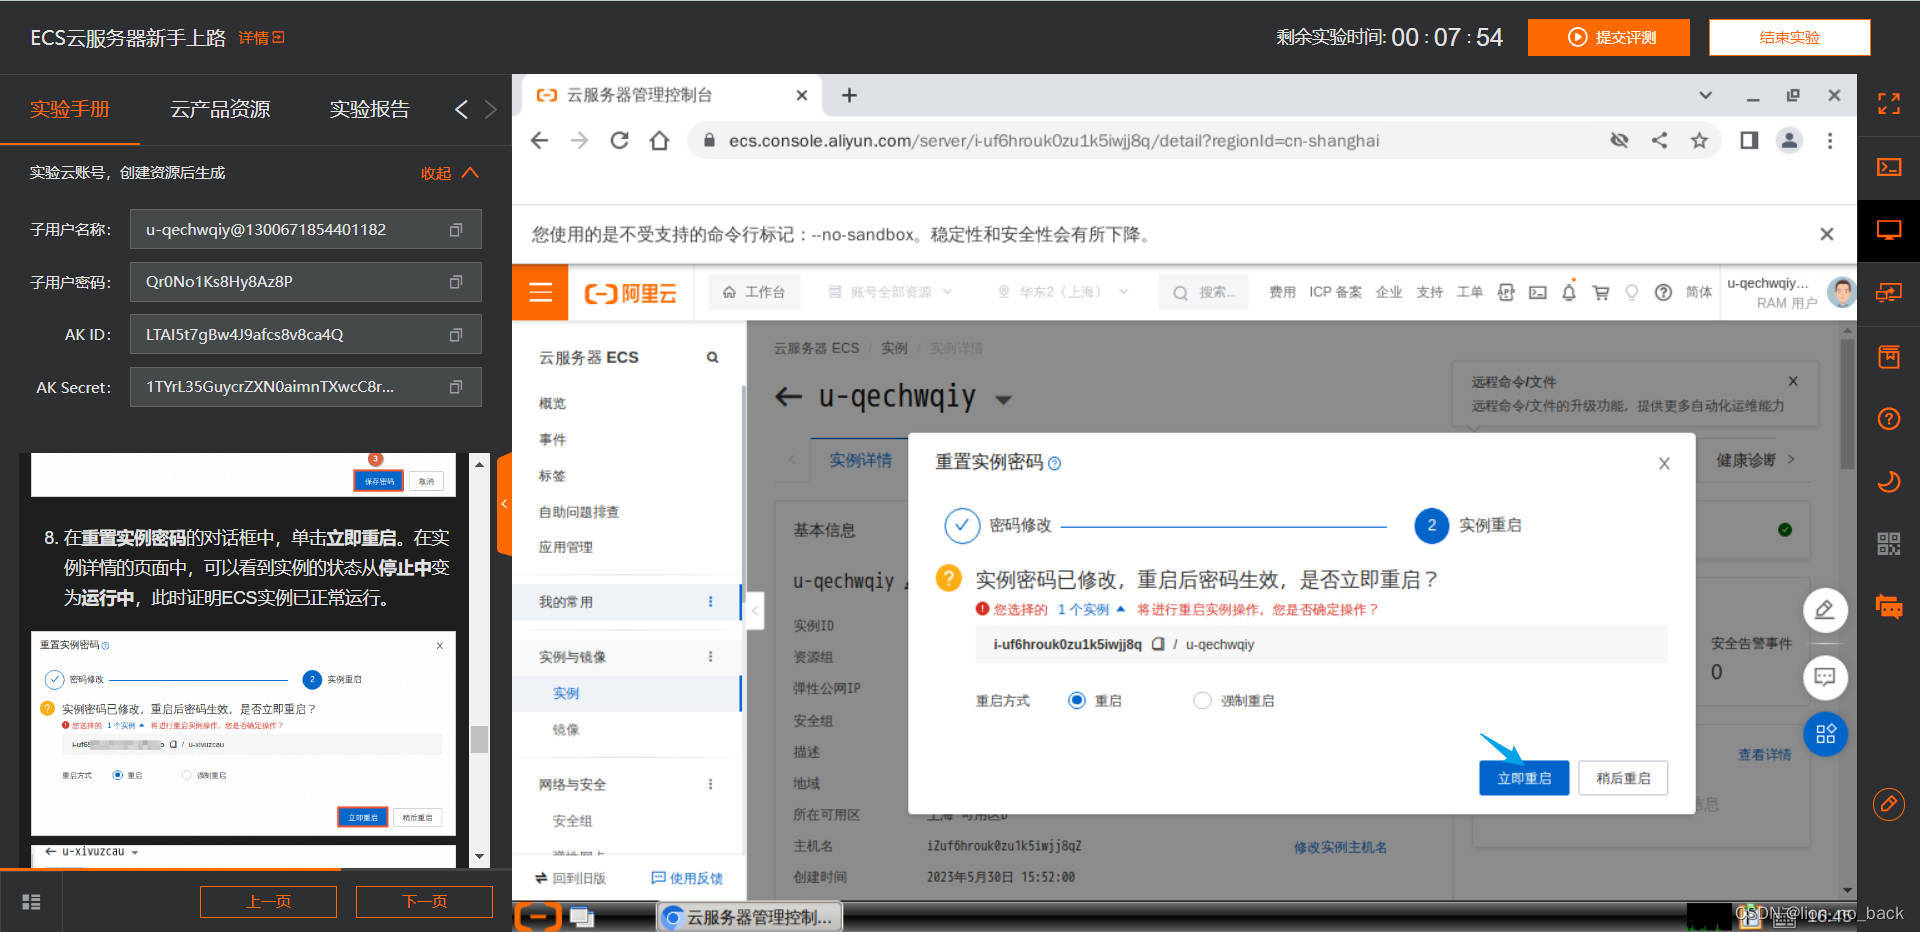Open the 实例详情 tab
The image size is (1920, 932).
pyautogui.click(x=860, y=460)
